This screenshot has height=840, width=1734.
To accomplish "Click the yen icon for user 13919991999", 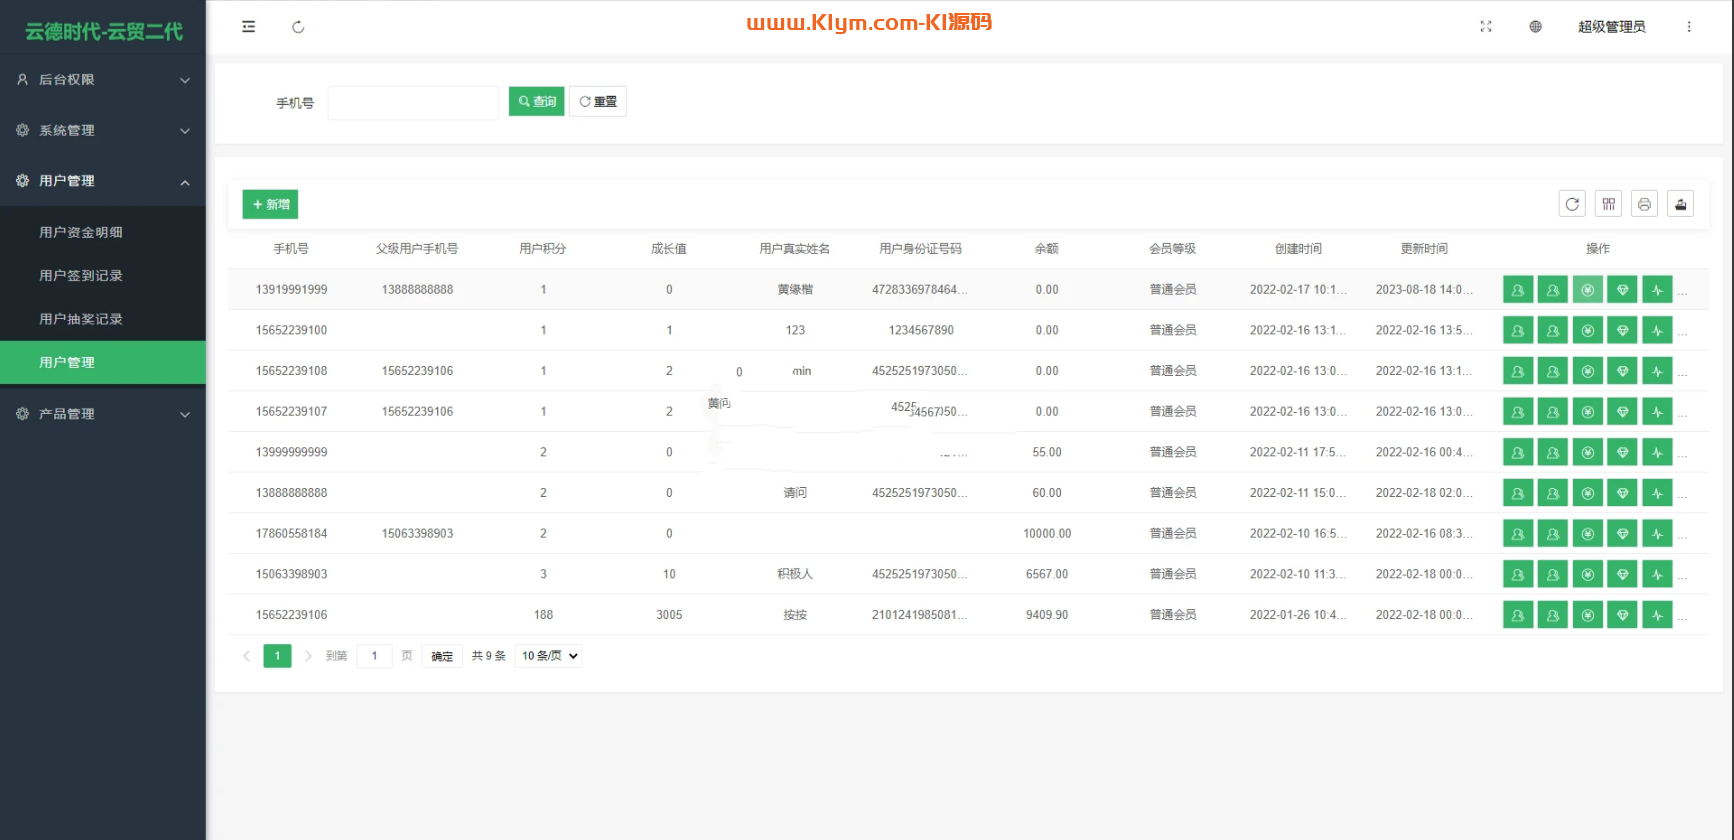I will pyautogui.click(x=1588, y=290).
